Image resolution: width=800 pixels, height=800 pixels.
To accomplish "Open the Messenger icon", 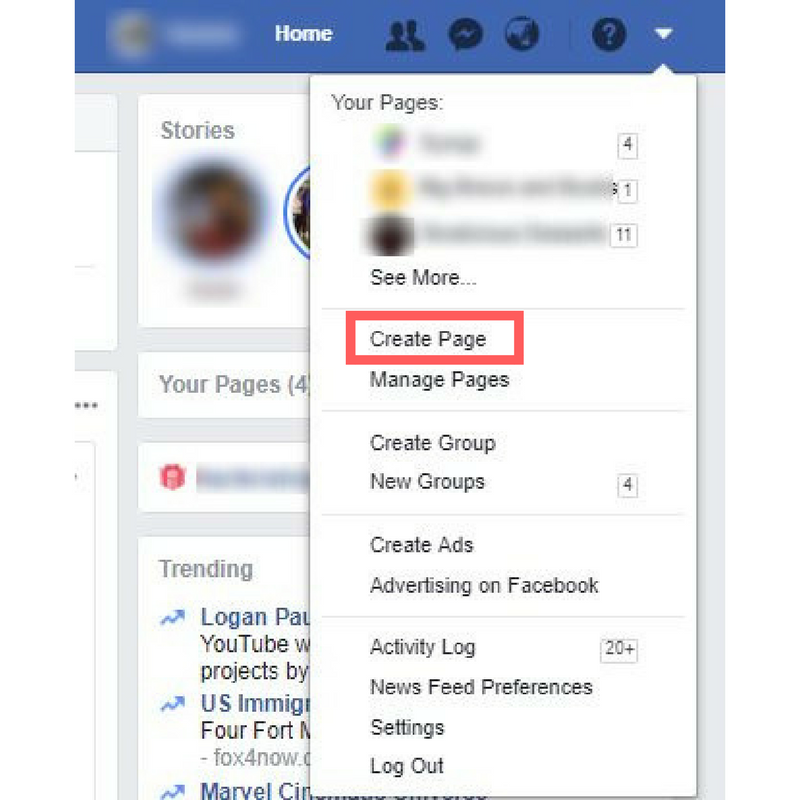I will pyautogui.click(x=465, y=35).
